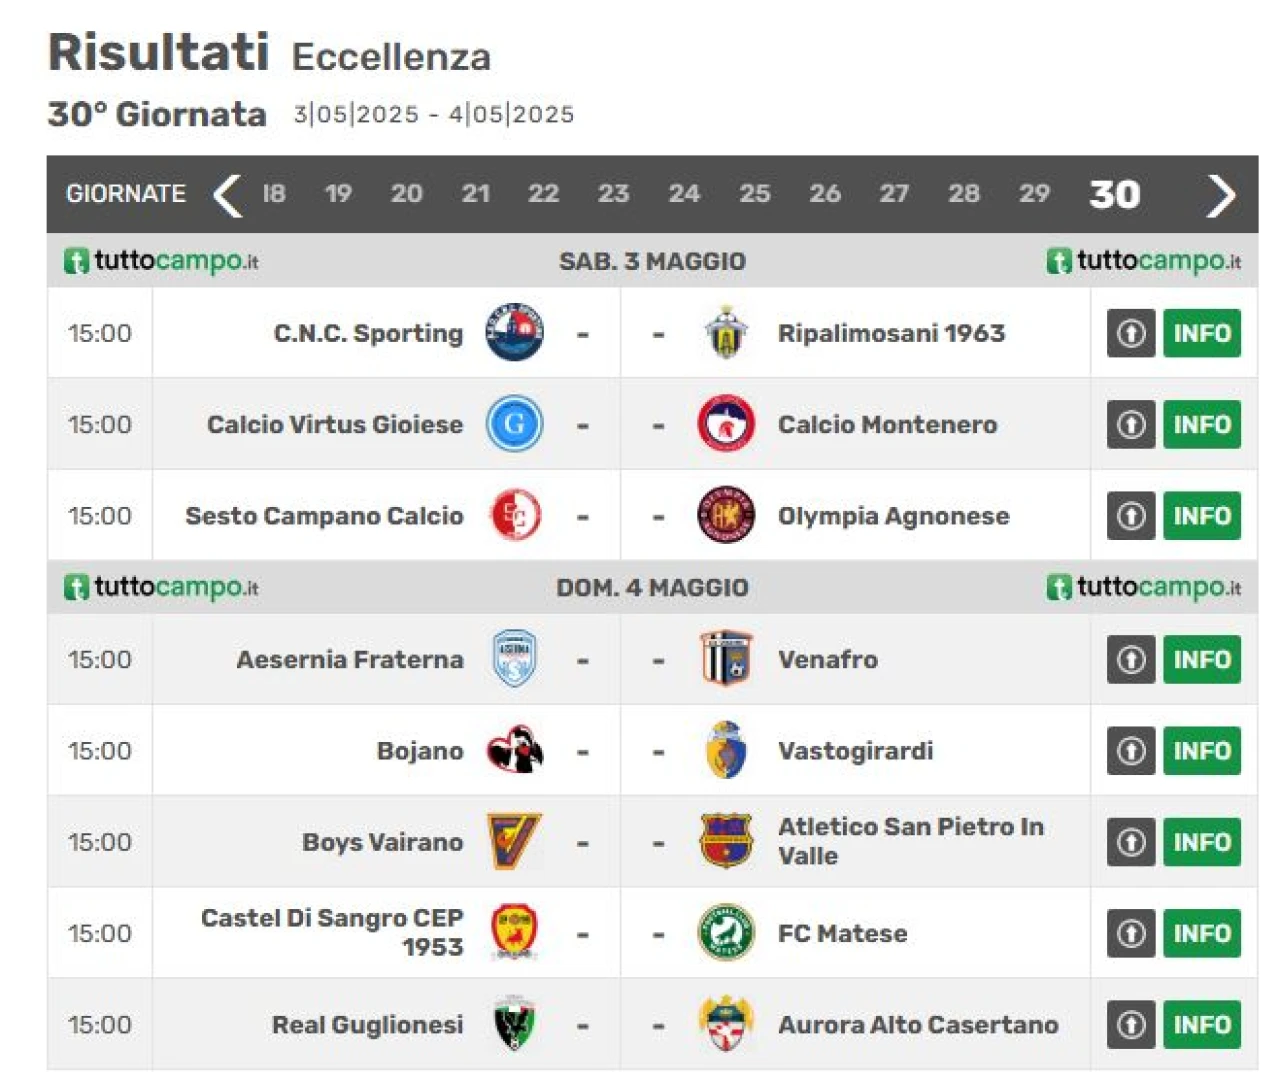1280x1080 pixels.
Task: Click the FC Matese green round crest
Action: coord(726,933)
